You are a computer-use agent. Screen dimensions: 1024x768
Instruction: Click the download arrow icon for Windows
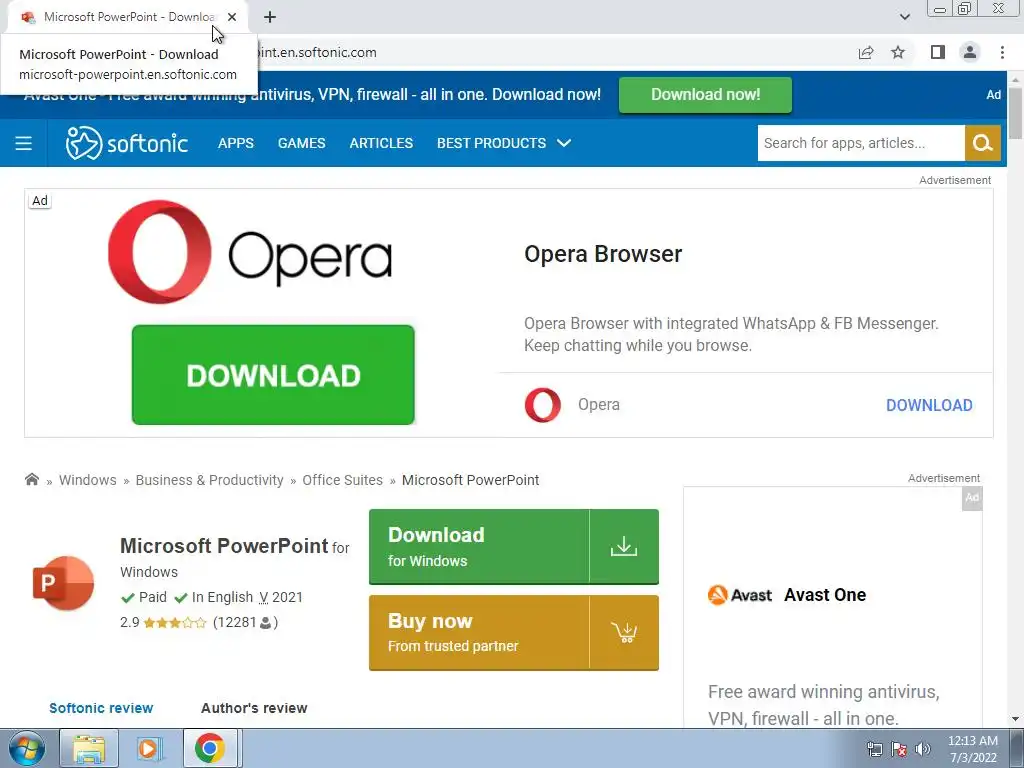(624, 547)
